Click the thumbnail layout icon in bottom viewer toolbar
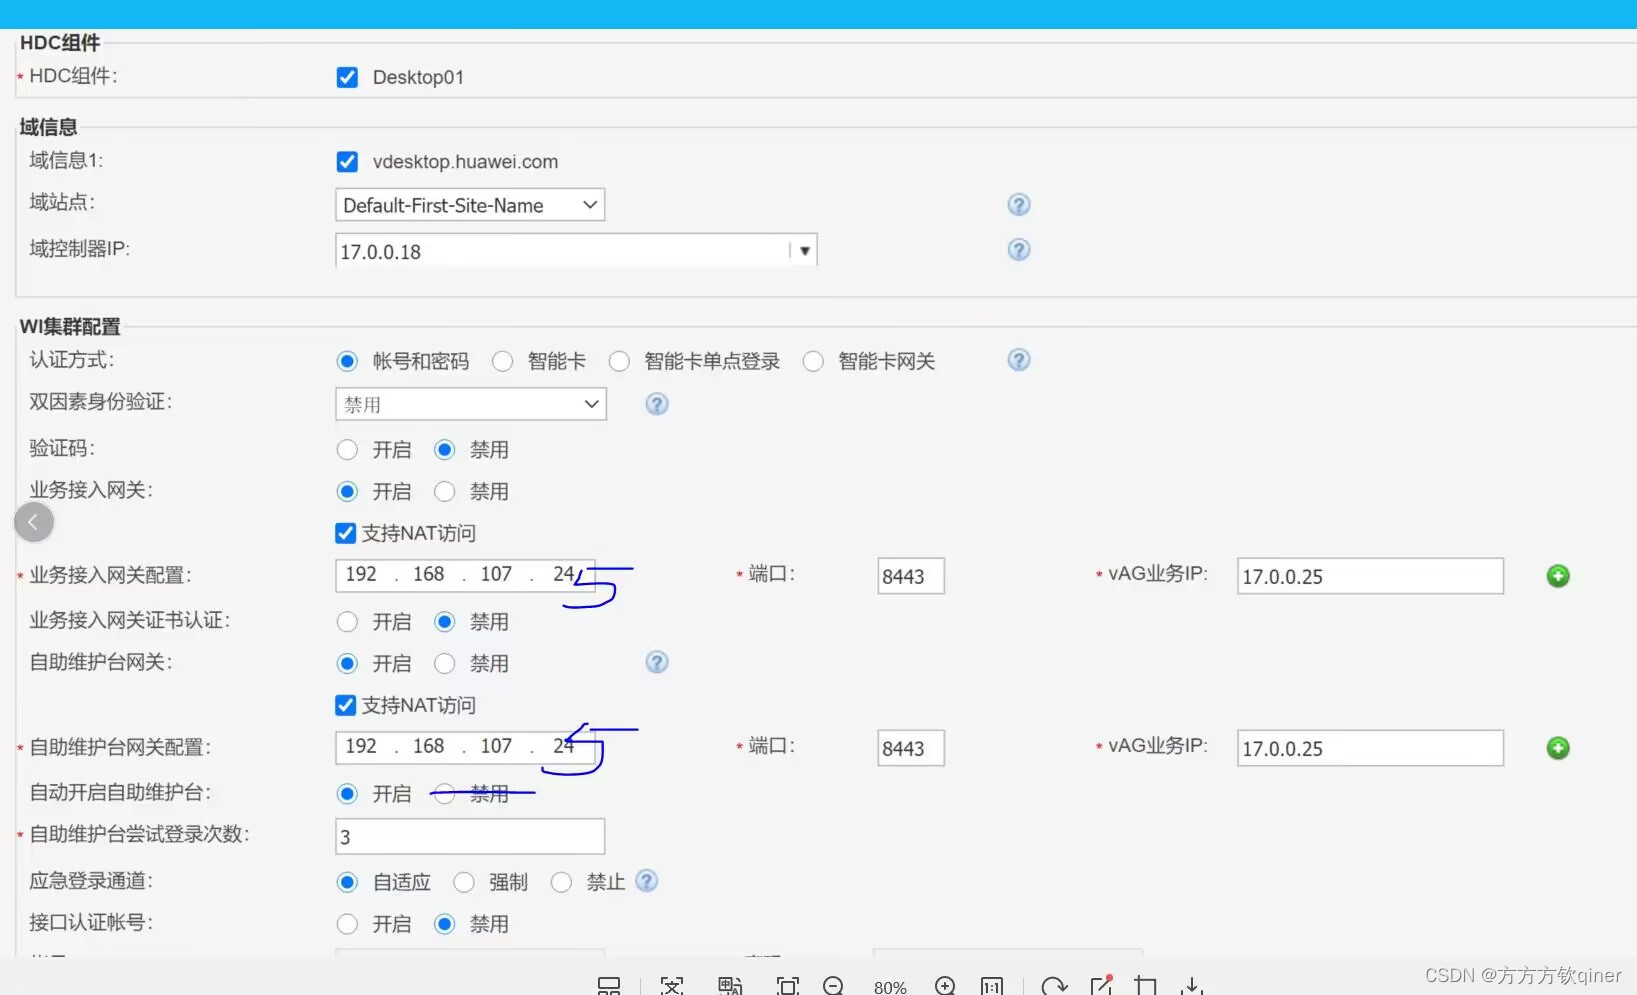 pyautogui.click(x=609, y=986)
